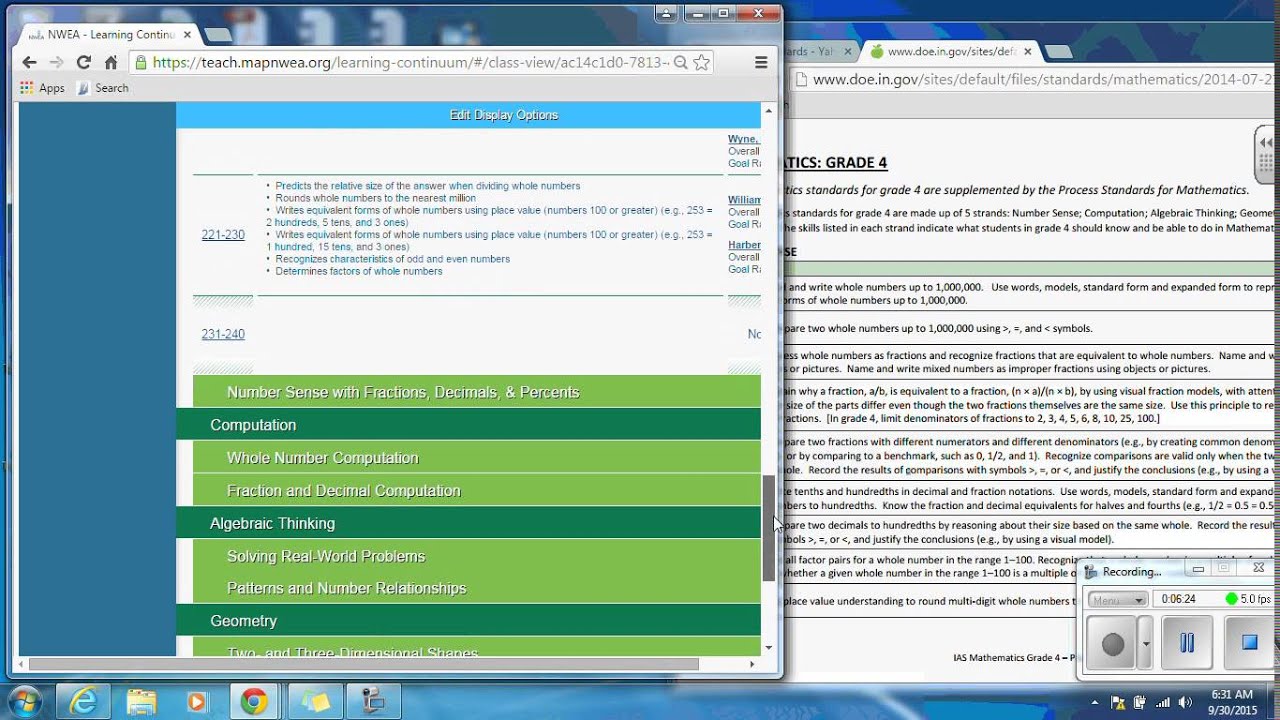The width and height of the screenshot is (1280, 720).
Task: Click the Chrome taskbar icon
Action: pyautogui.click(x=254, y=702)
